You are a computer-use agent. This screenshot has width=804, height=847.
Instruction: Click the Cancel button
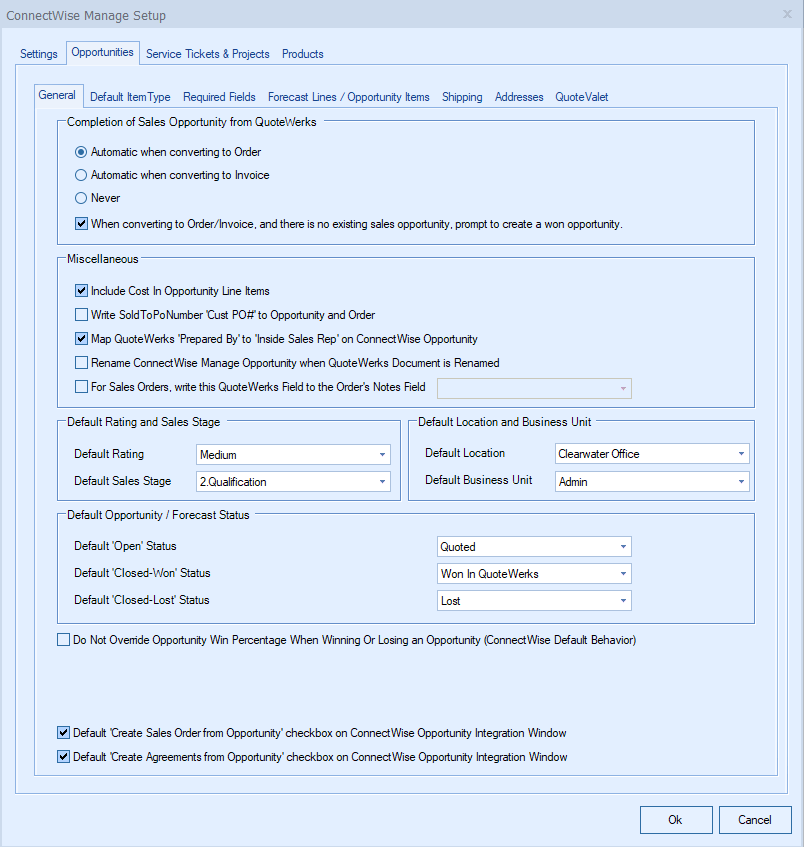click(755, 820)
